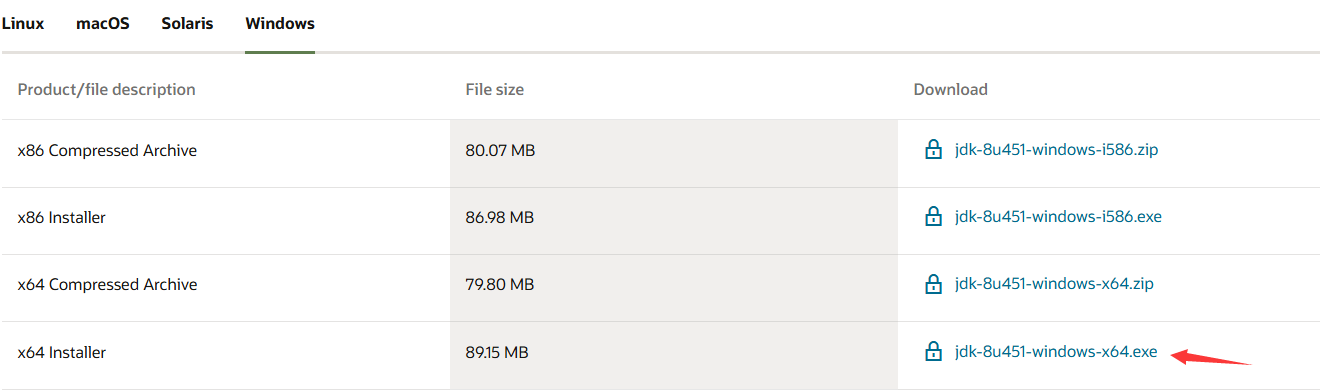Open the Solaris tab

187,23
